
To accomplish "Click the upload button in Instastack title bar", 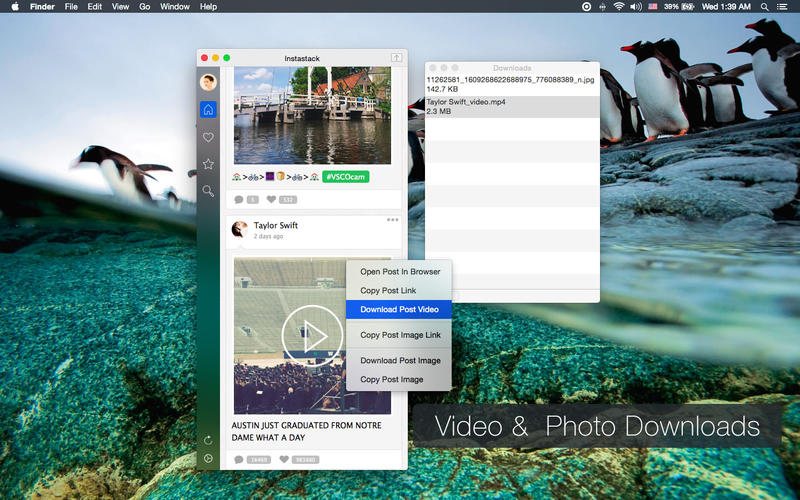I will (396, 58).
